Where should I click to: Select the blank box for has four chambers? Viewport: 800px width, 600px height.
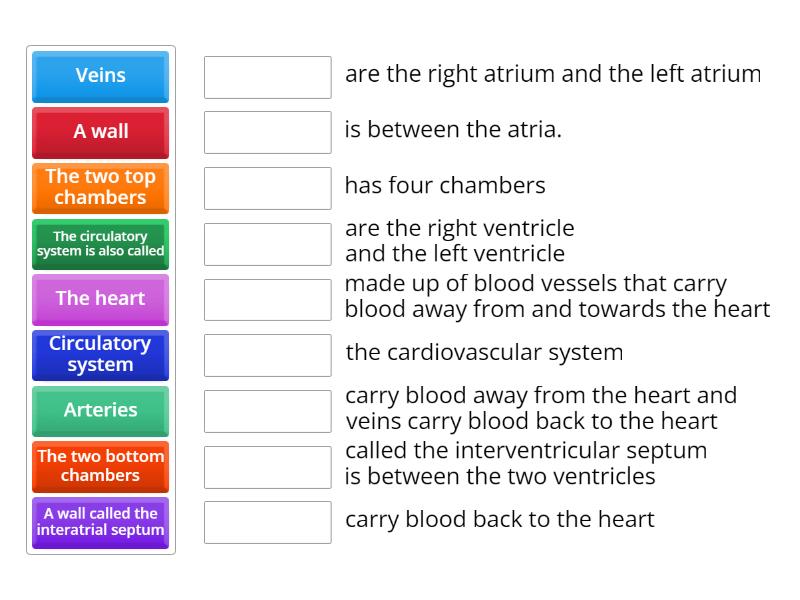[266, 186]
